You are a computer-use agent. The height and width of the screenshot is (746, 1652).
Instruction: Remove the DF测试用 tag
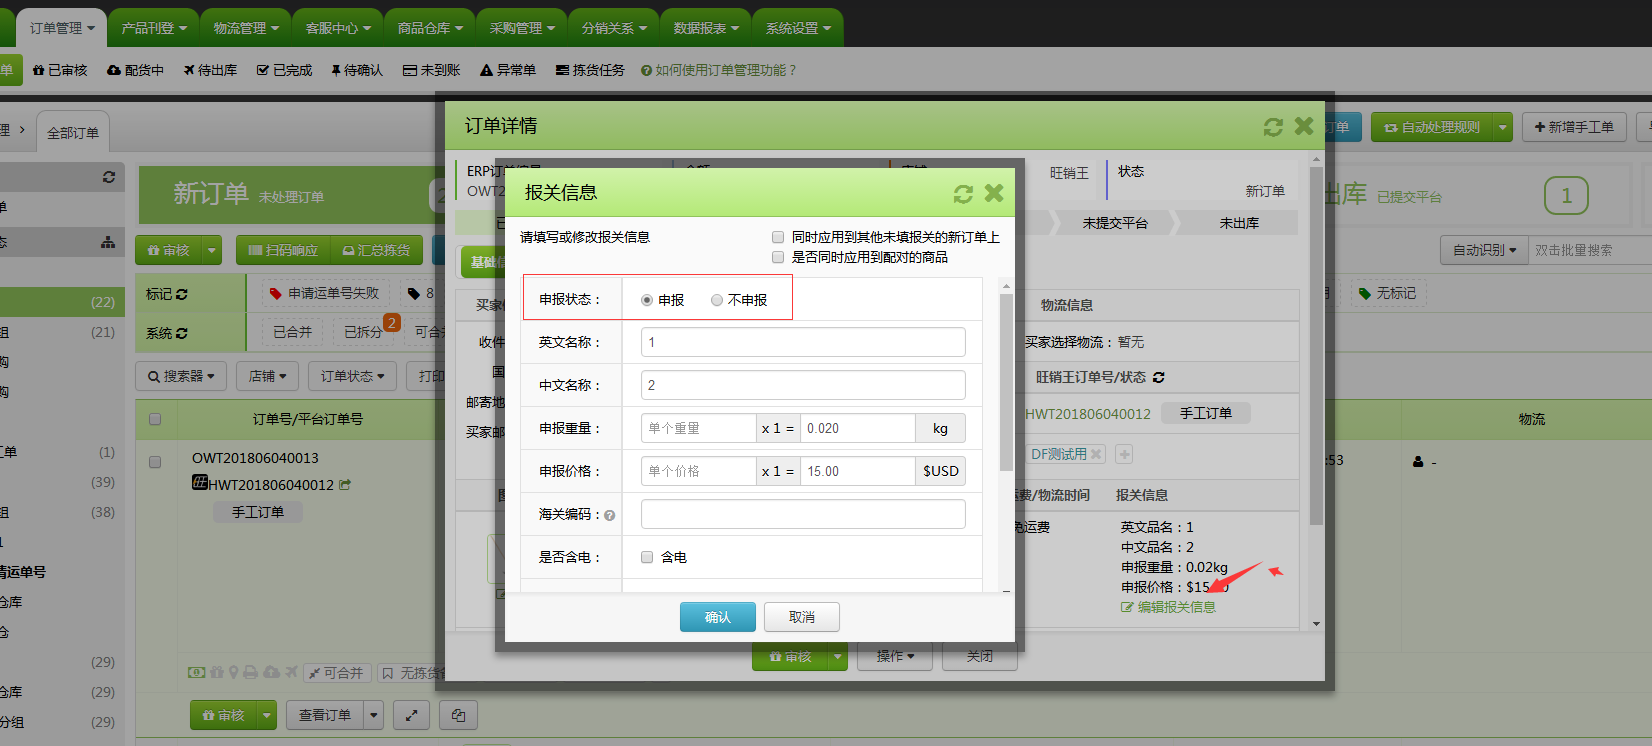coord(1096,454)
